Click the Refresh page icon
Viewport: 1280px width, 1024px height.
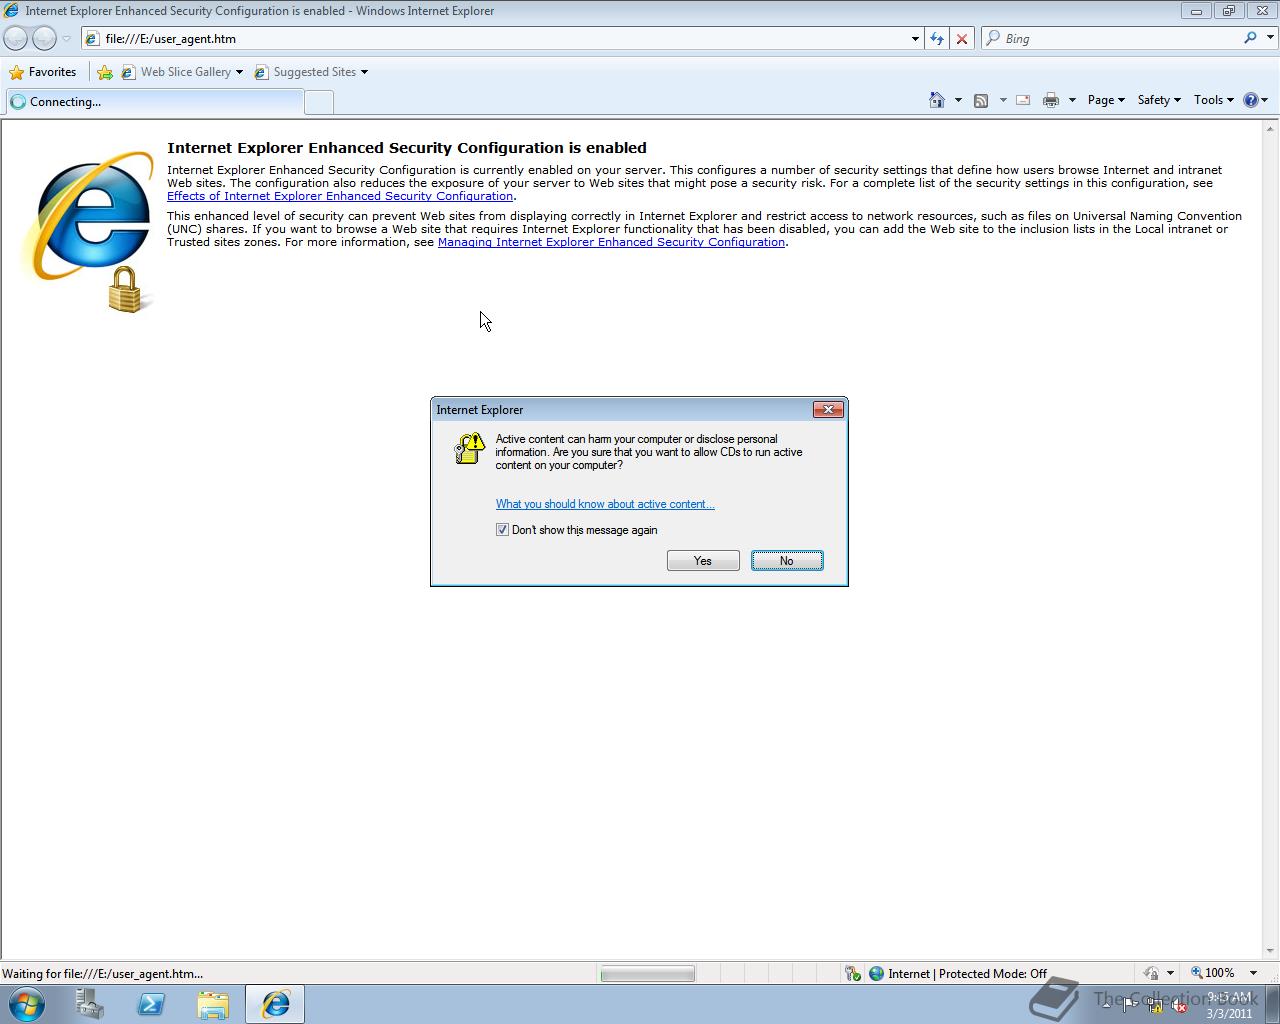click(937, 39)
